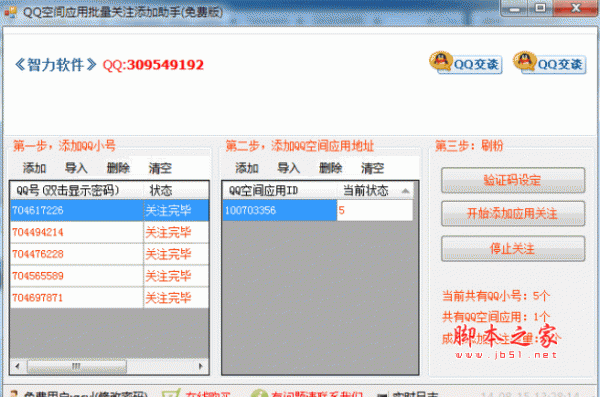Click 有问题请联系我们 link in status bar
The width and height of the screenshot is (600, 397).
pos(317,394)
